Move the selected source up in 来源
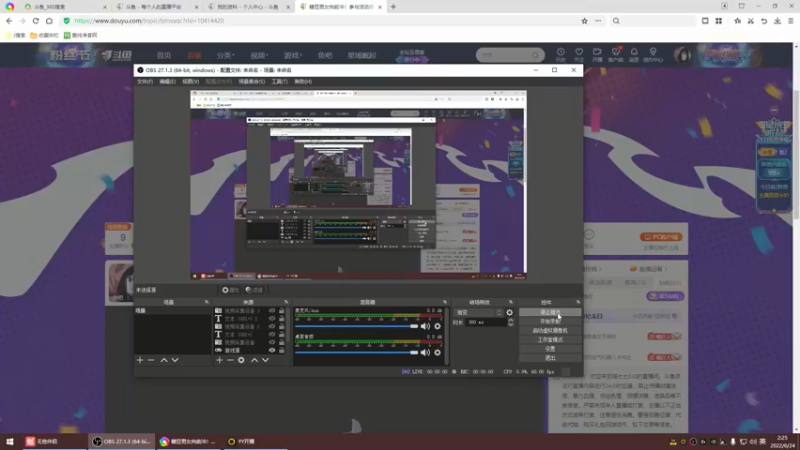Image resolution: width=800 pixels, height=450 pixels. point(255,360)
